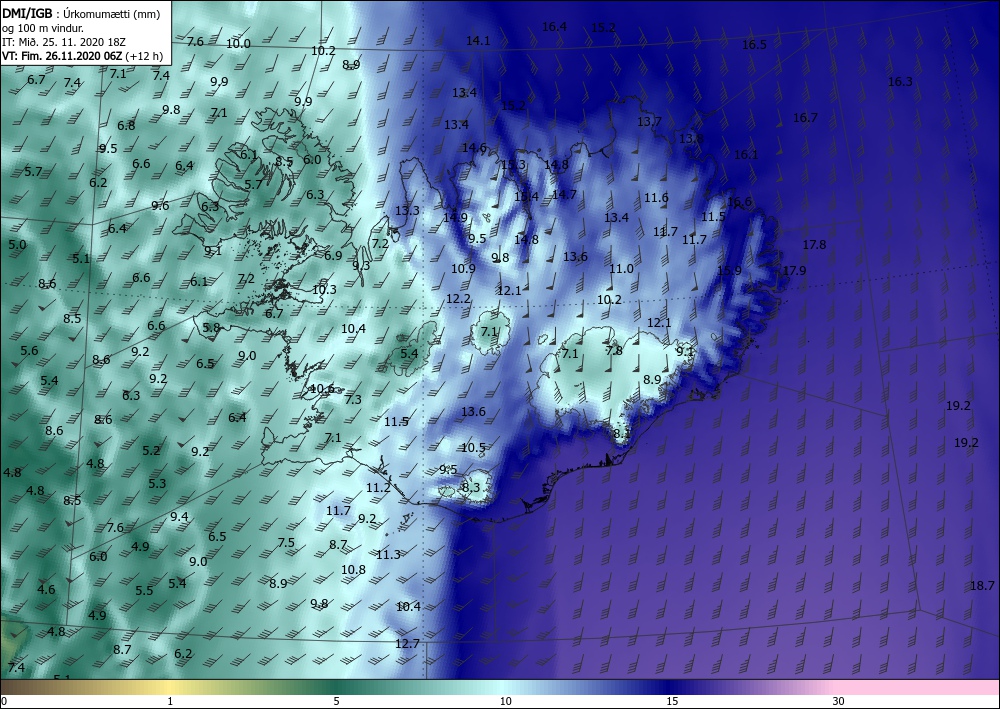The height and width of the screenshot is (709, 1000).
Task: Click the 5.8 value
Action: (x=211, y=328)
